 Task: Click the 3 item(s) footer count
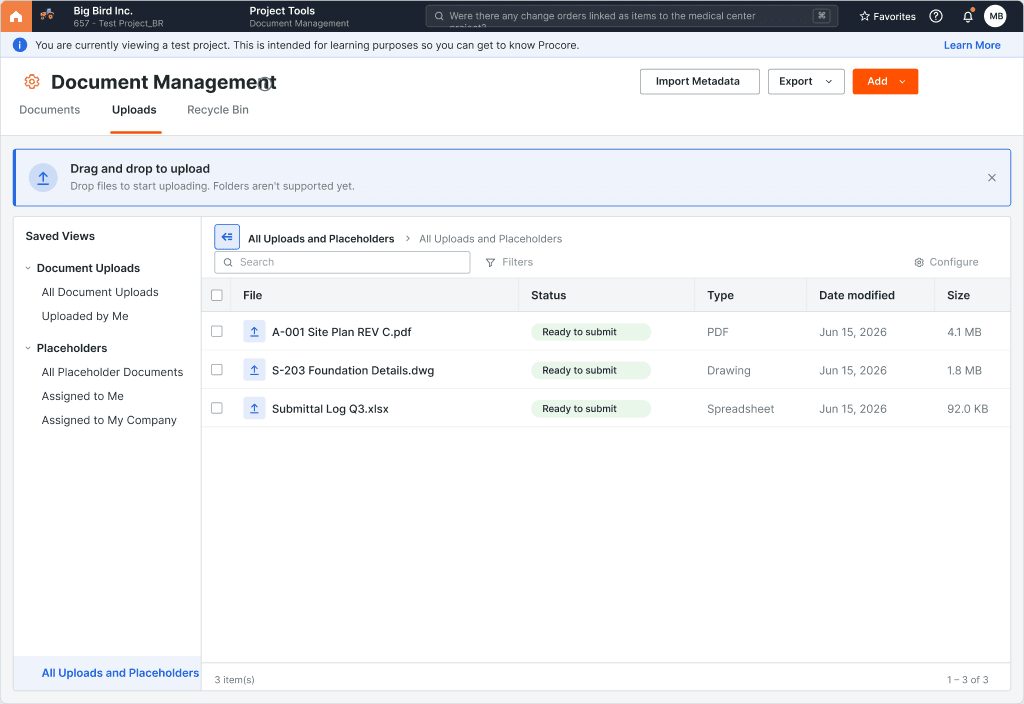pyautogui.click(x=234, y=680)
